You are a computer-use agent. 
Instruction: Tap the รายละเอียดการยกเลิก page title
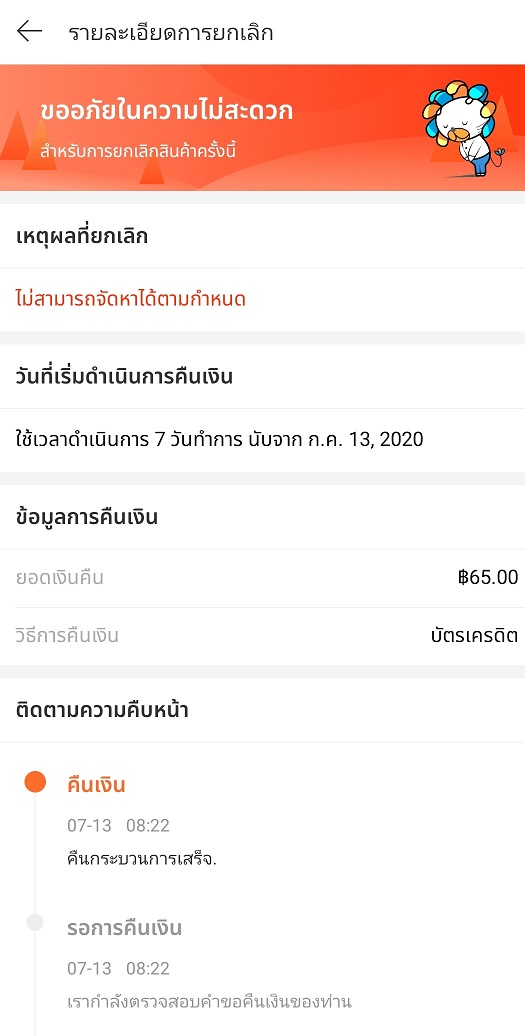click(x=170, y=32)
